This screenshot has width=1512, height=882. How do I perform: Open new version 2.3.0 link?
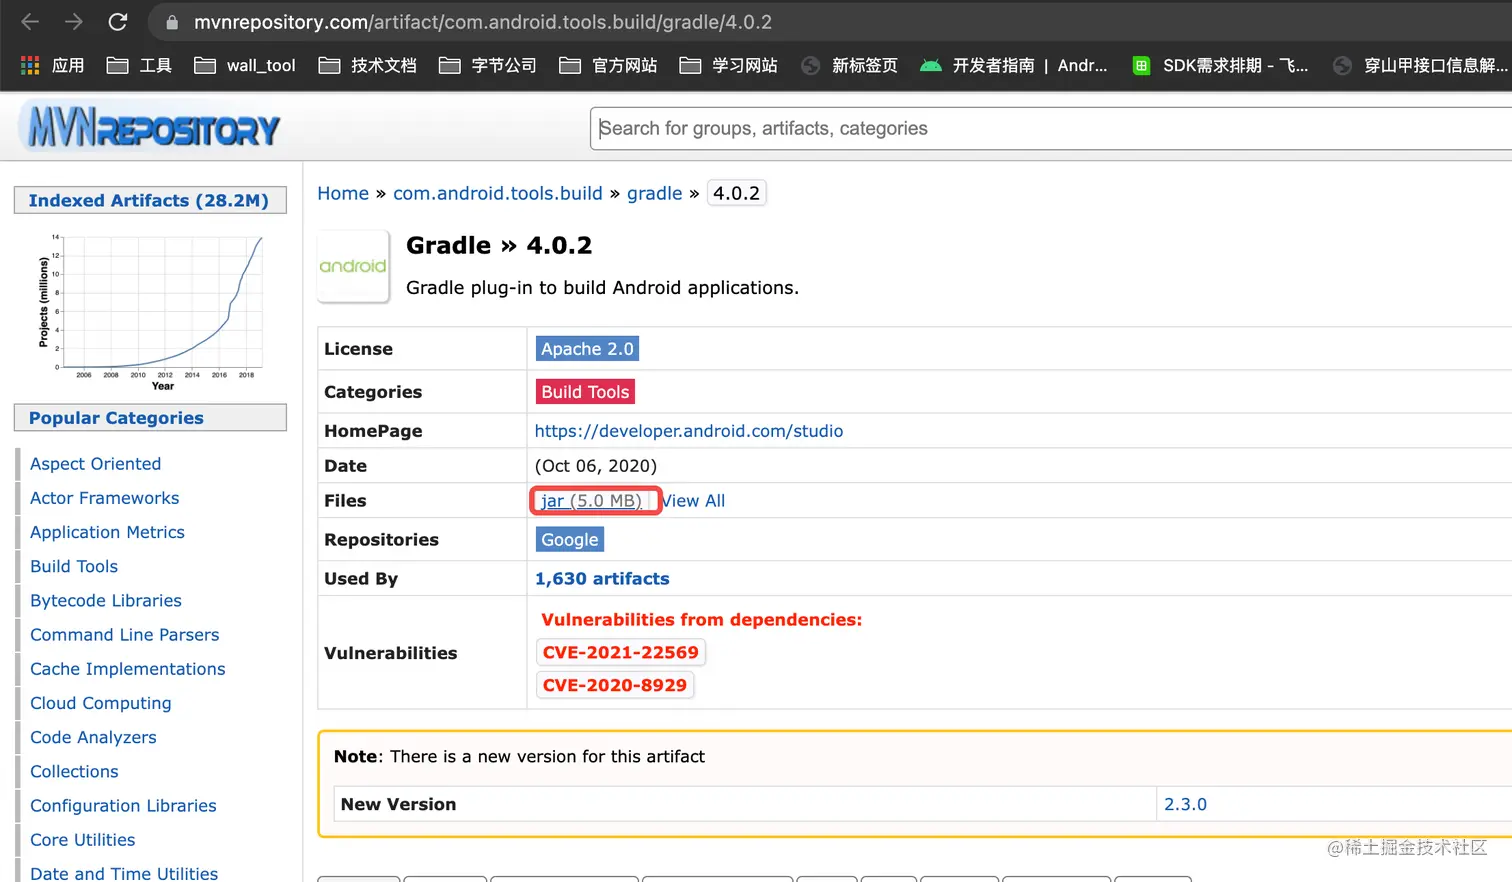[1185, 804]
